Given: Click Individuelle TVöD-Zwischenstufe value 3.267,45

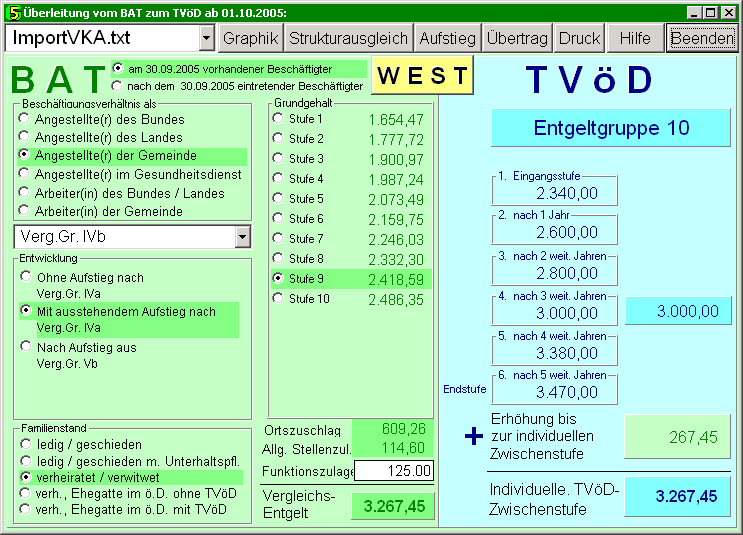Looking at the screenshot, I should click(678, 497).
